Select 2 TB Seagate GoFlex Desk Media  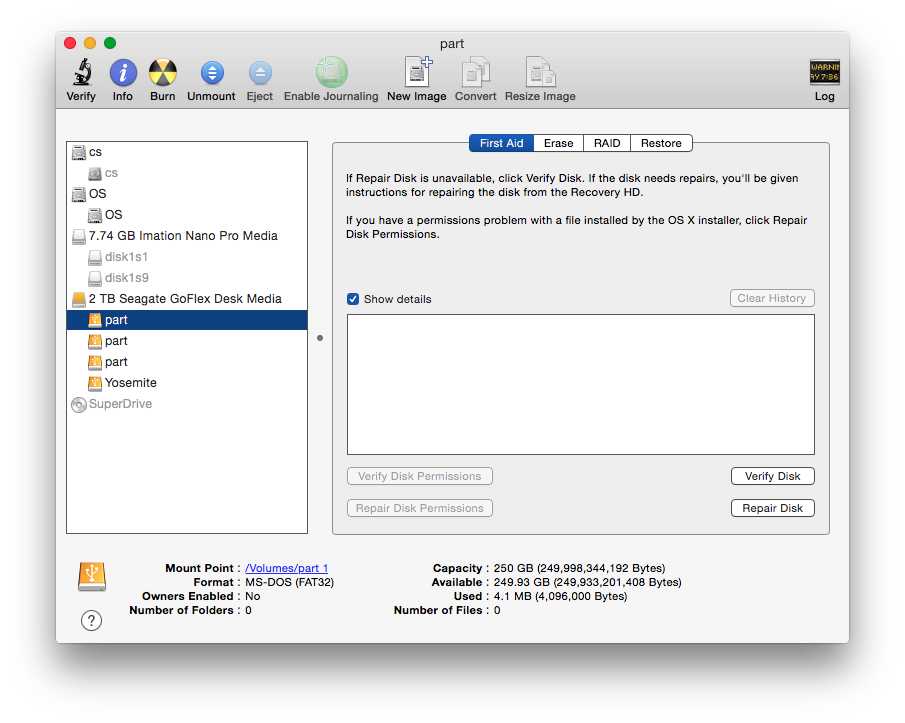pyautogui.click(x=187, y=299)
